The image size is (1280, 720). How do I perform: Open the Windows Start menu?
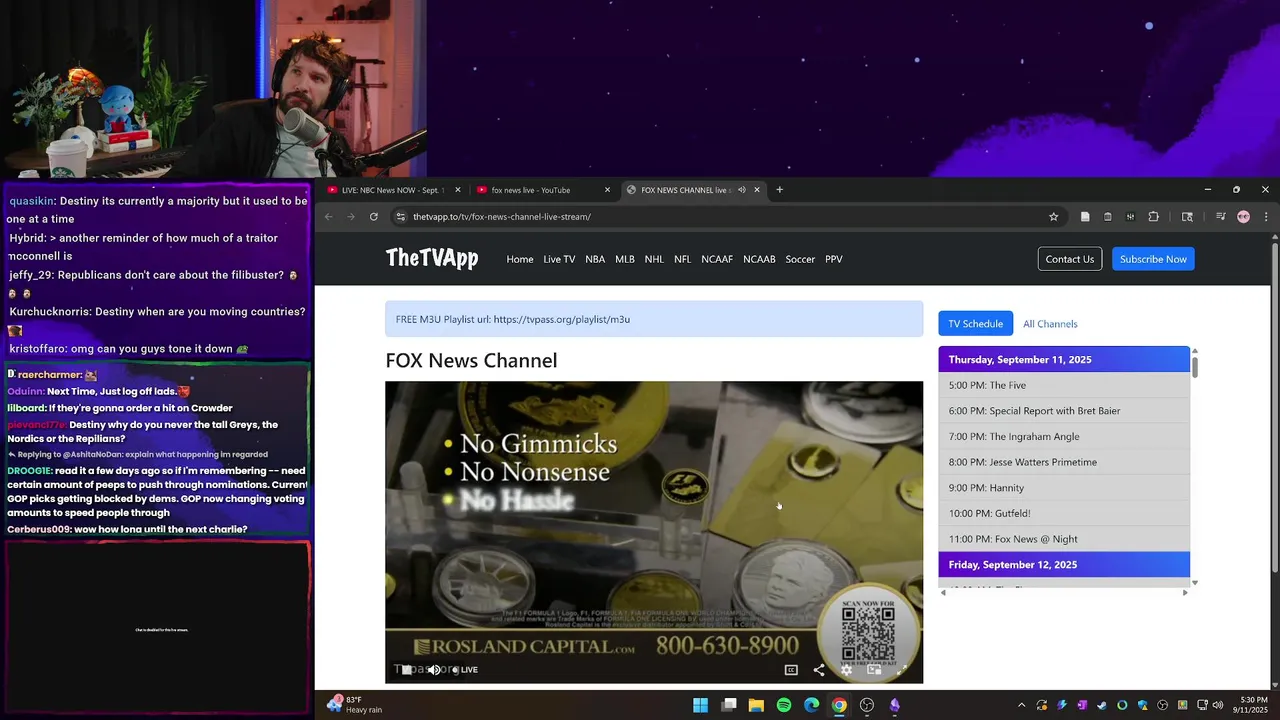coord(700,705)
